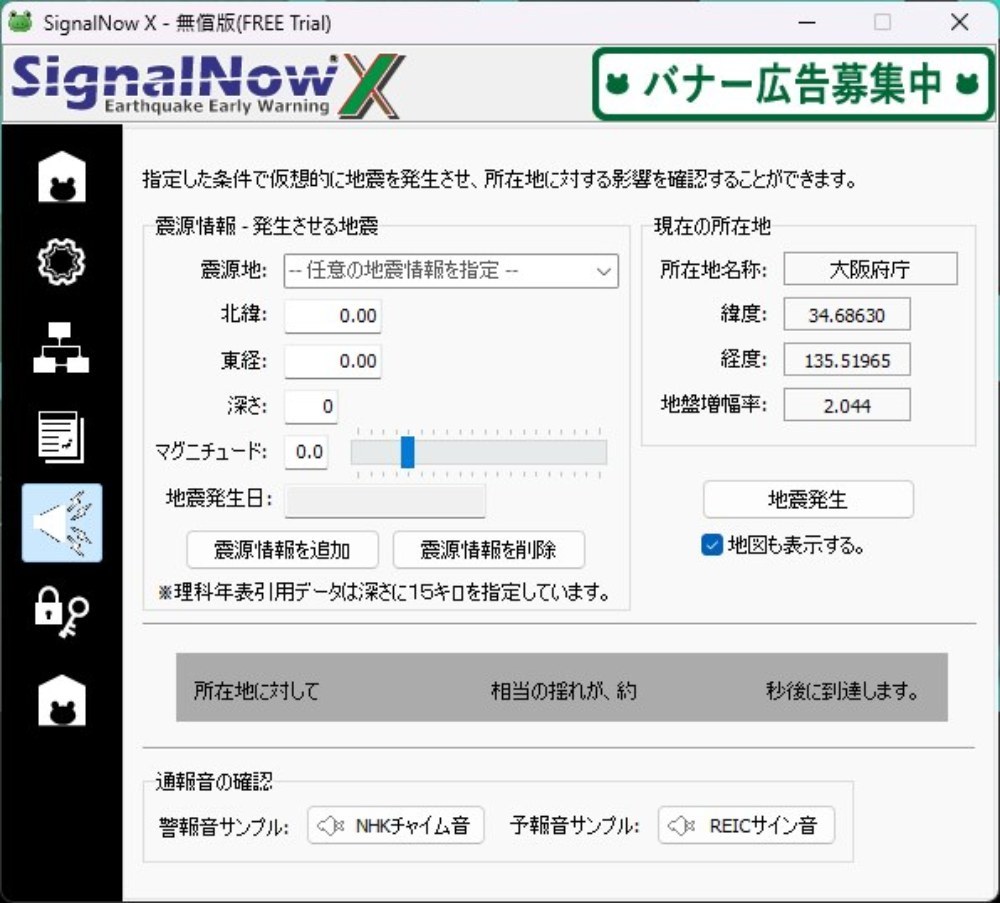Open the バナー広告募集中 banner ad
Screen dimensions: 1000x903
tap(793, 84)
